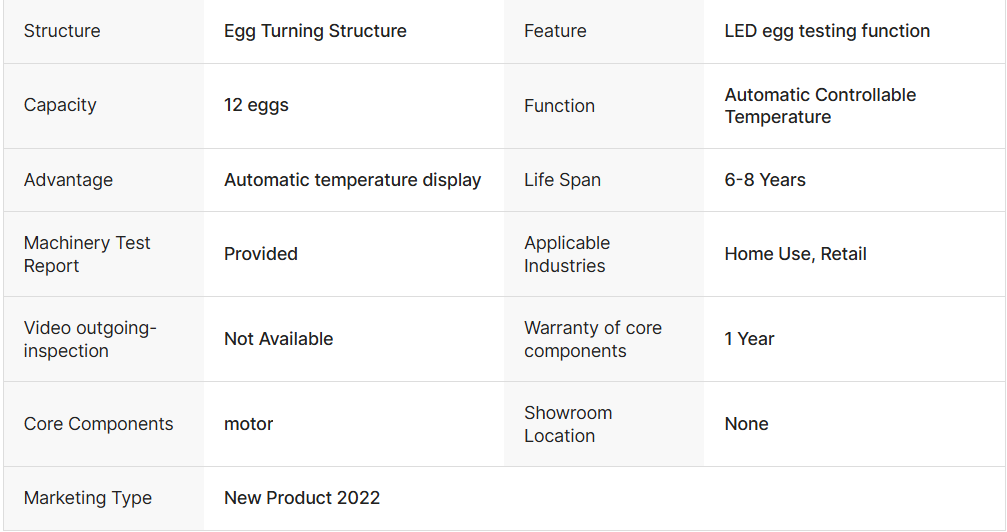Click the 'Provided' value text
Image resolution: width=1007 pixels, height=532 pixels.
pyautogui.click(x=261, y=254)
